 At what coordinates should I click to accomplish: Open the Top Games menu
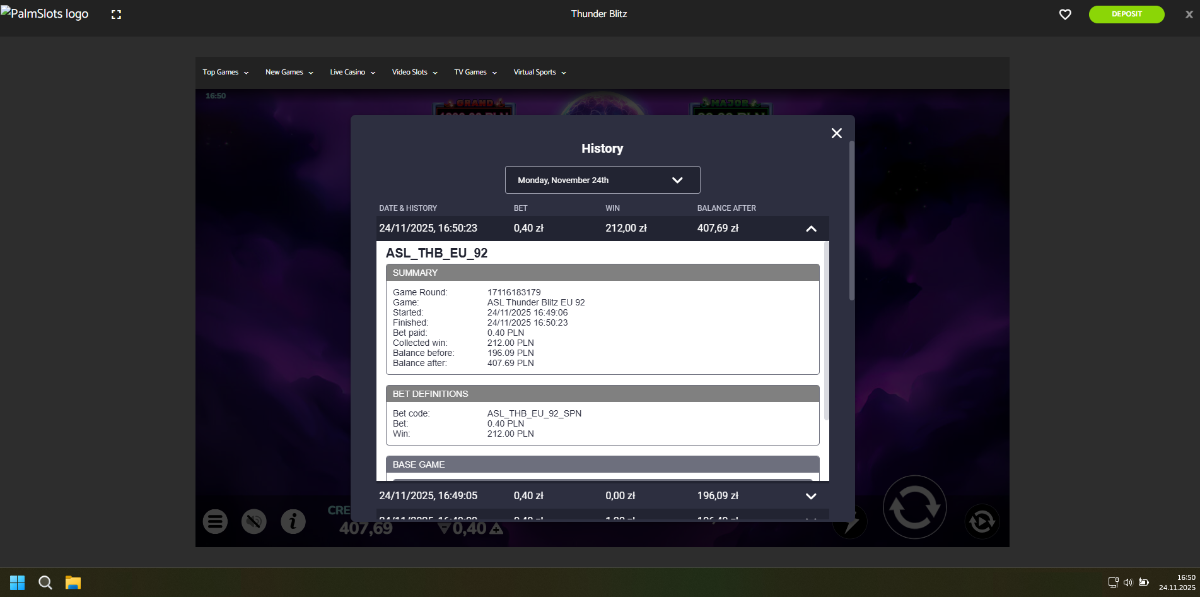coord(225,72)
